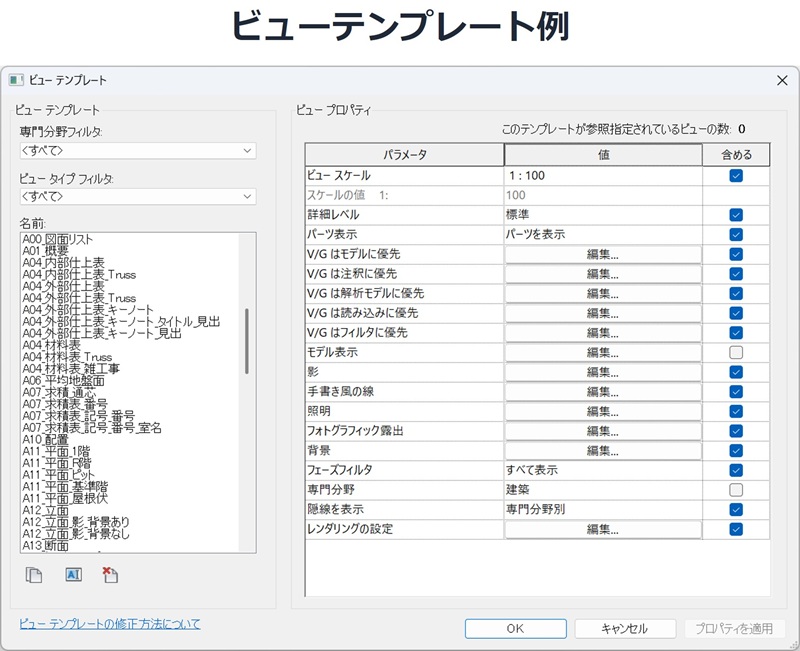The image size is (800, 651).
Task: Select template A01_概要
Action: (x=45, y=251)
